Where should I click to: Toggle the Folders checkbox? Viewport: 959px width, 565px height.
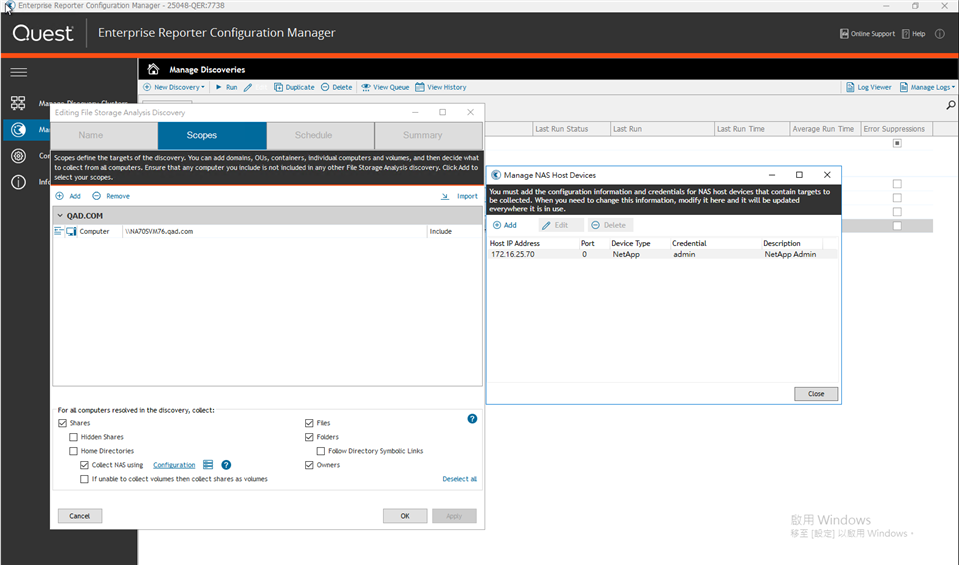309,437
